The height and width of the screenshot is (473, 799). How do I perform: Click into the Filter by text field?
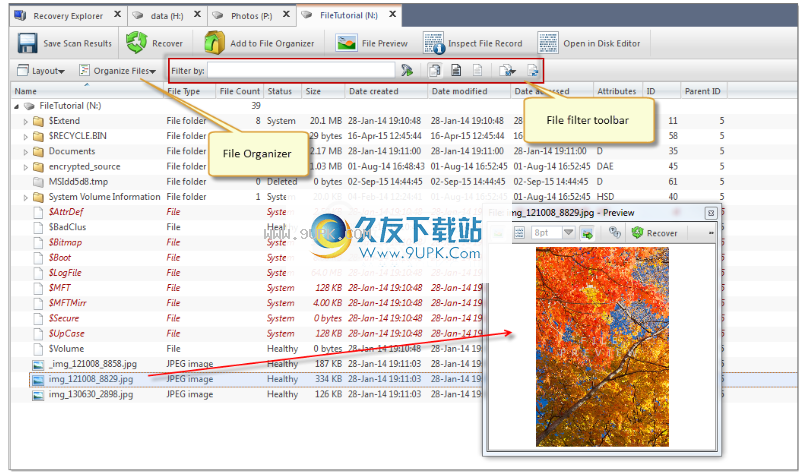click(x=301, y=70)
